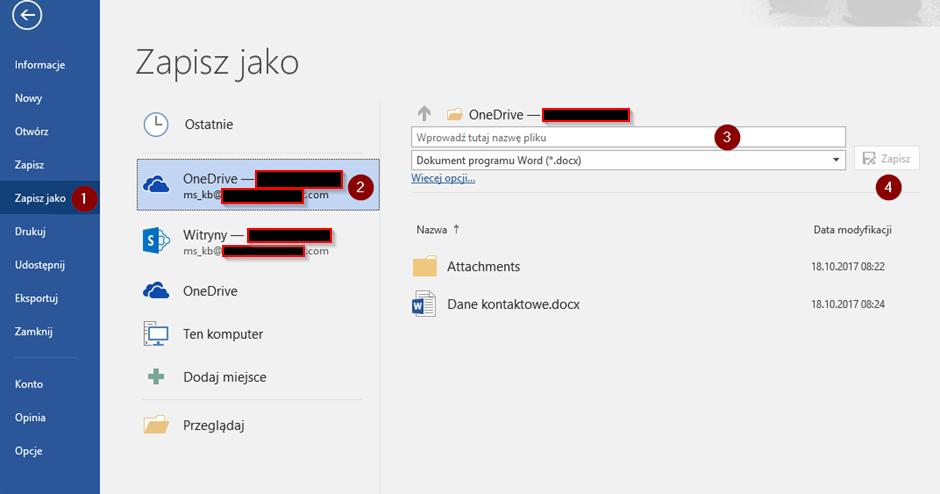
Task: Click the Nazwa sort arrow
Action: (x=456, y=229)
